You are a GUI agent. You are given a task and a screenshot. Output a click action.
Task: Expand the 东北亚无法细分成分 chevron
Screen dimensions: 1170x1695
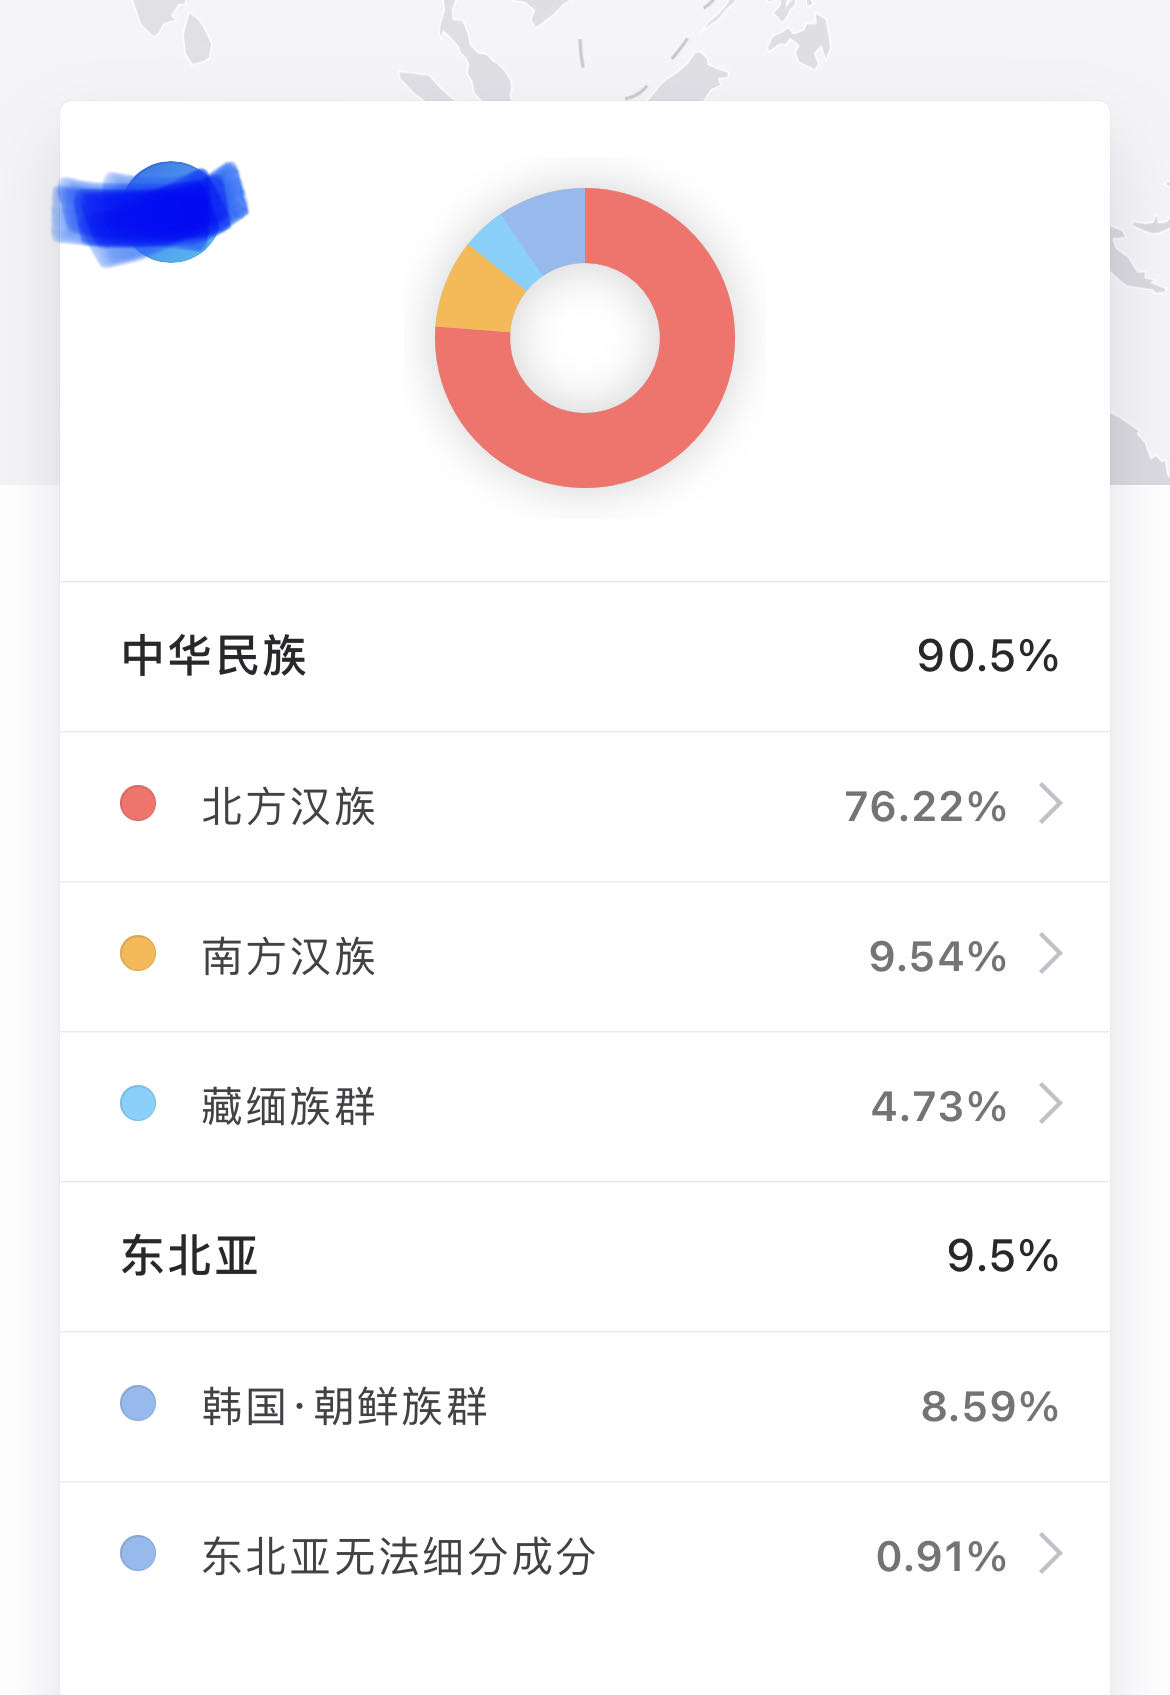[x=1050, y=1553]
